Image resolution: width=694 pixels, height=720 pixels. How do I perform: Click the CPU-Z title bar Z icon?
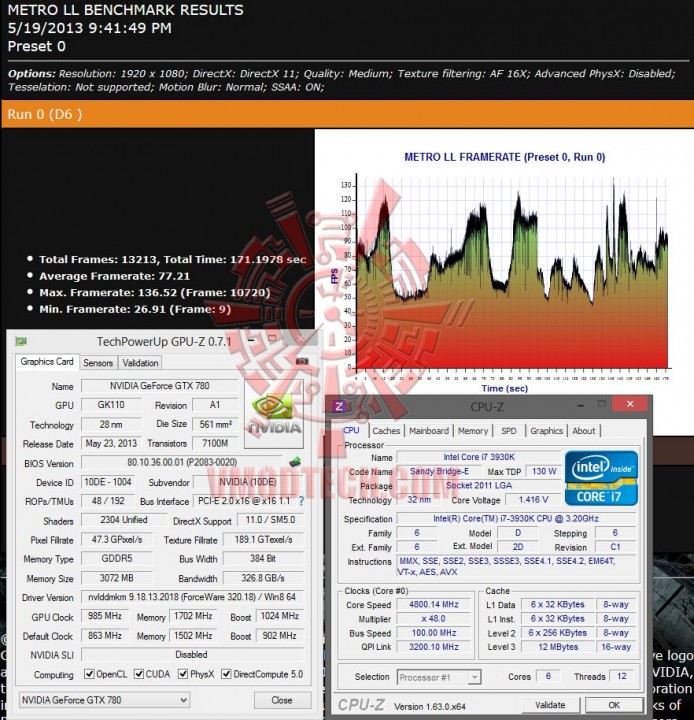coord(339,406)
